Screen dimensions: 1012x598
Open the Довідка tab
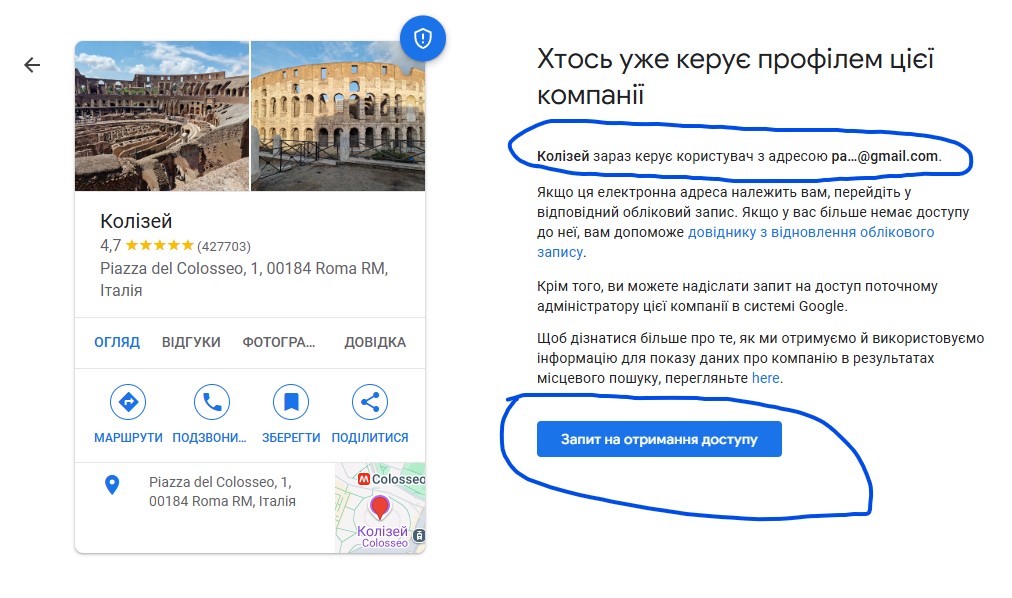(375, 342)
